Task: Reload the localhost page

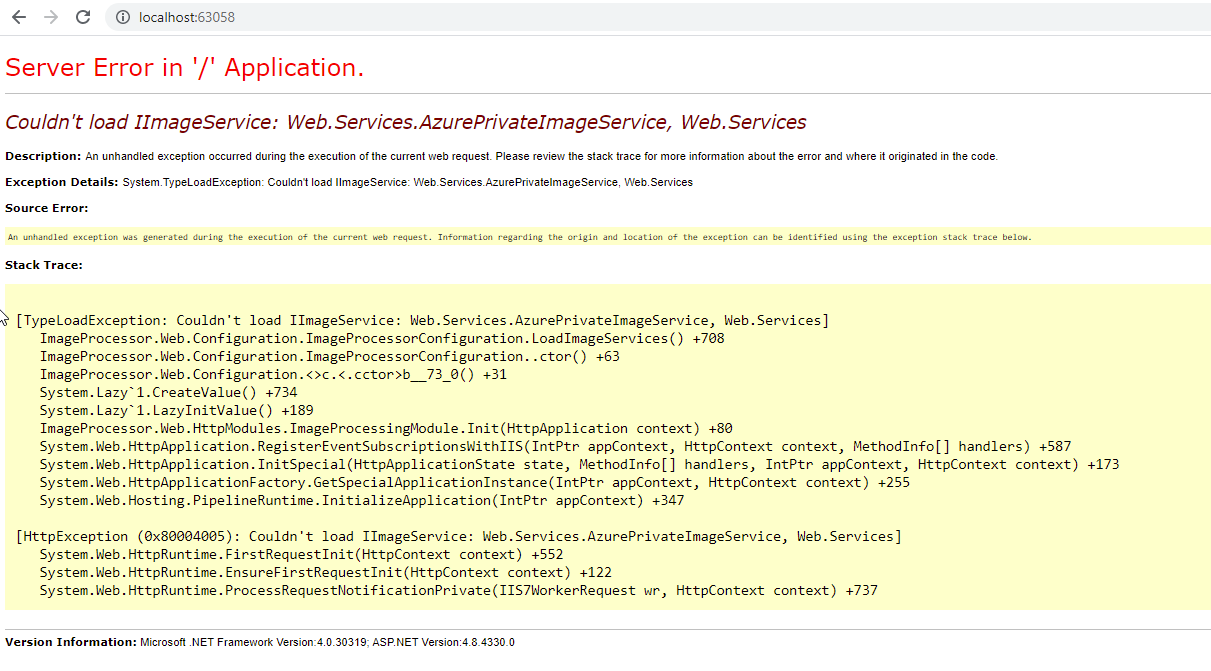Action: click(x=83, y=17)
